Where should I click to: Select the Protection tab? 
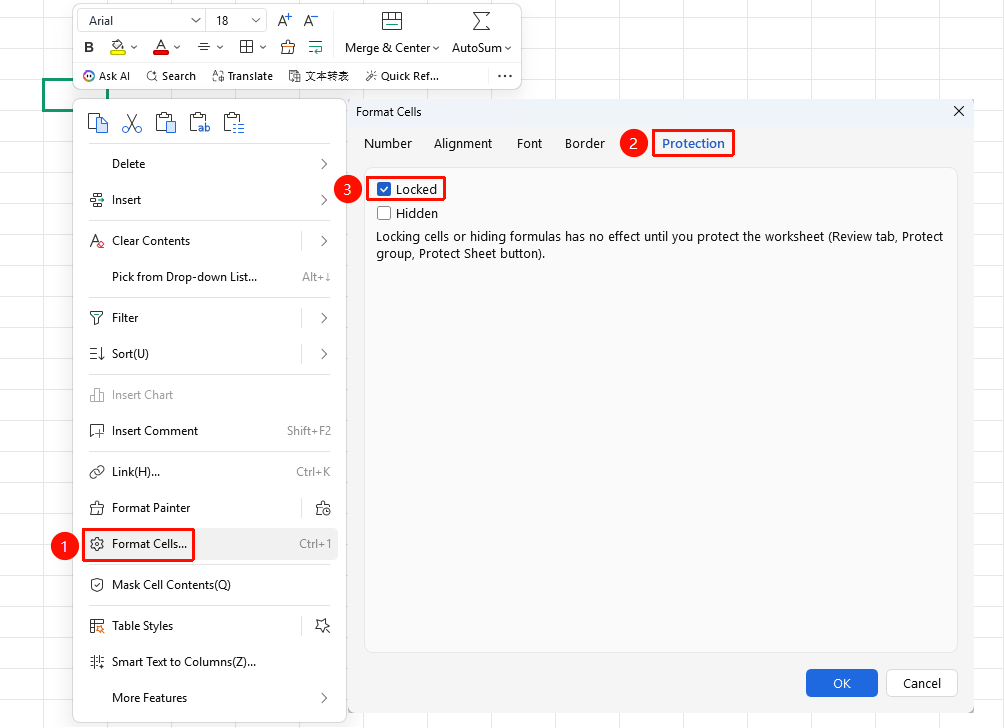(693, 143)
